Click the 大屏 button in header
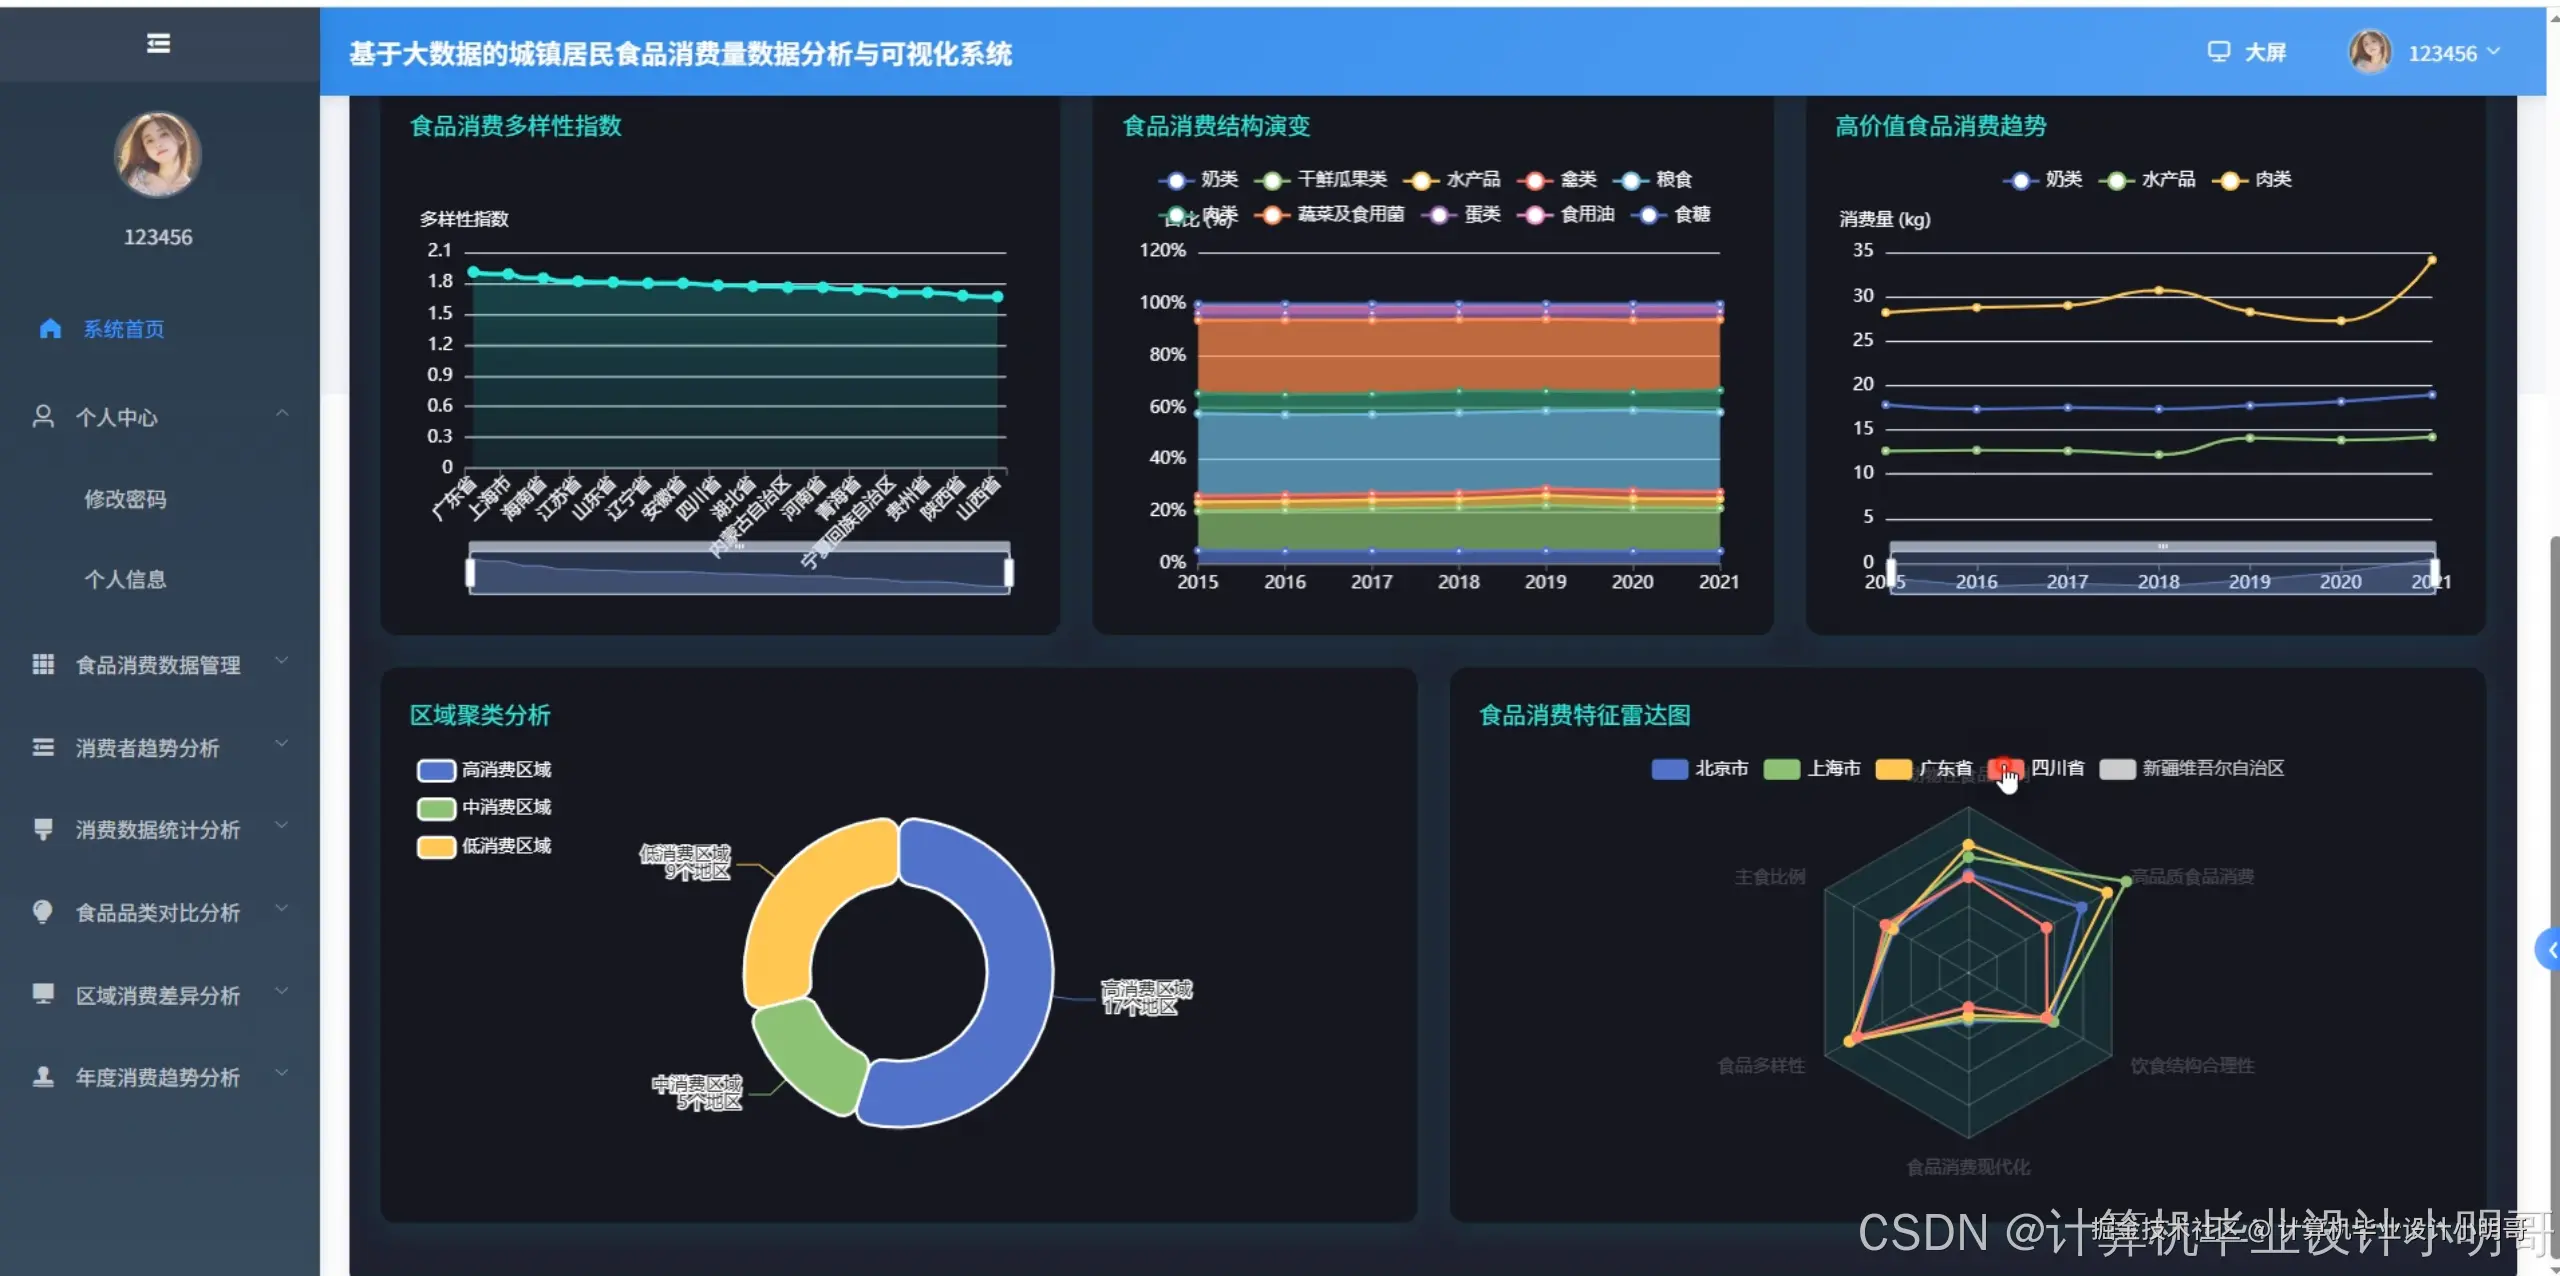This screenshot has width=2560, height=1276. (2264, 52)
